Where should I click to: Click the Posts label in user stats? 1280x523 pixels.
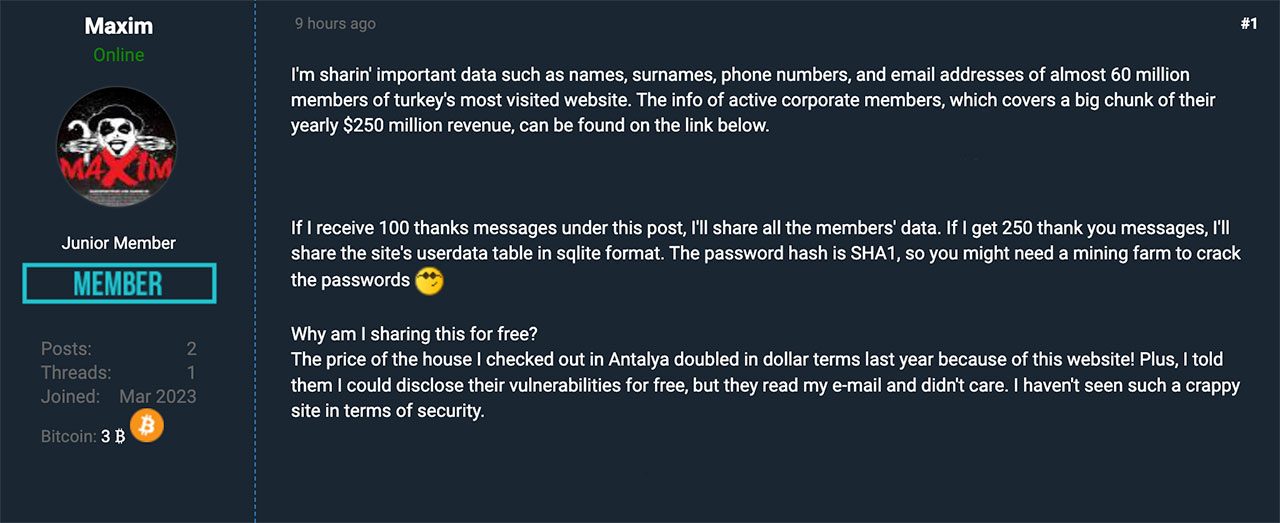[66, 349]
